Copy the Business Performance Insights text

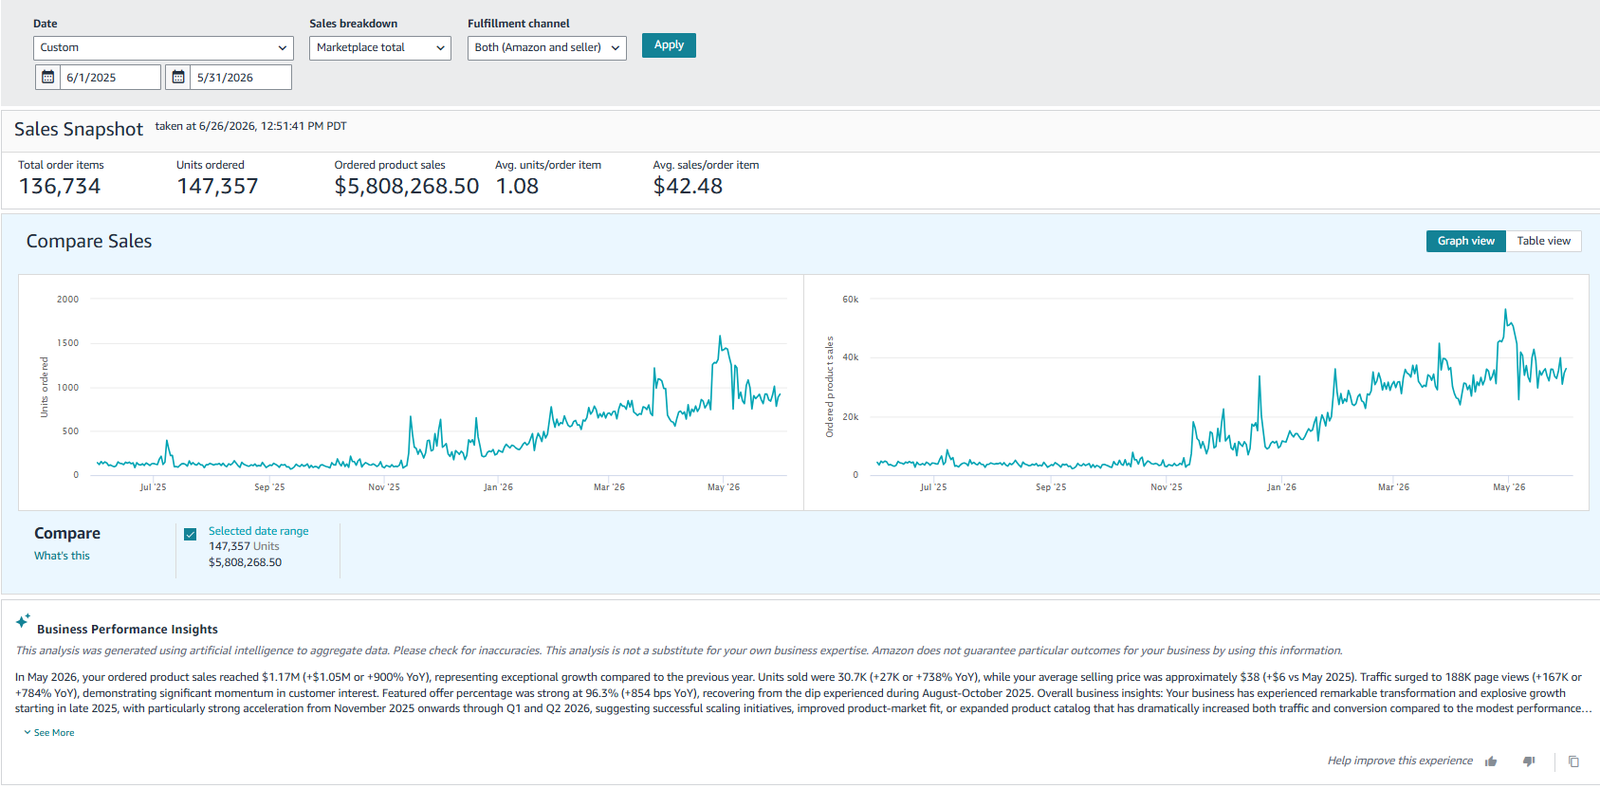pos(1574,761)
